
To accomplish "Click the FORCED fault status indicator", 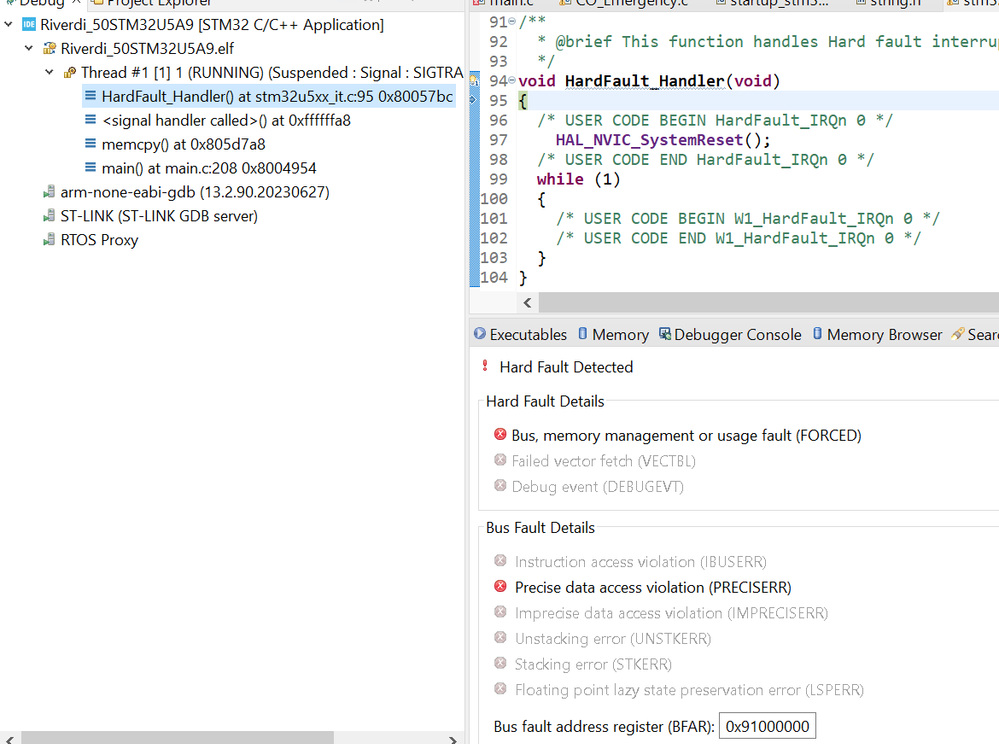I will (500, 434).
